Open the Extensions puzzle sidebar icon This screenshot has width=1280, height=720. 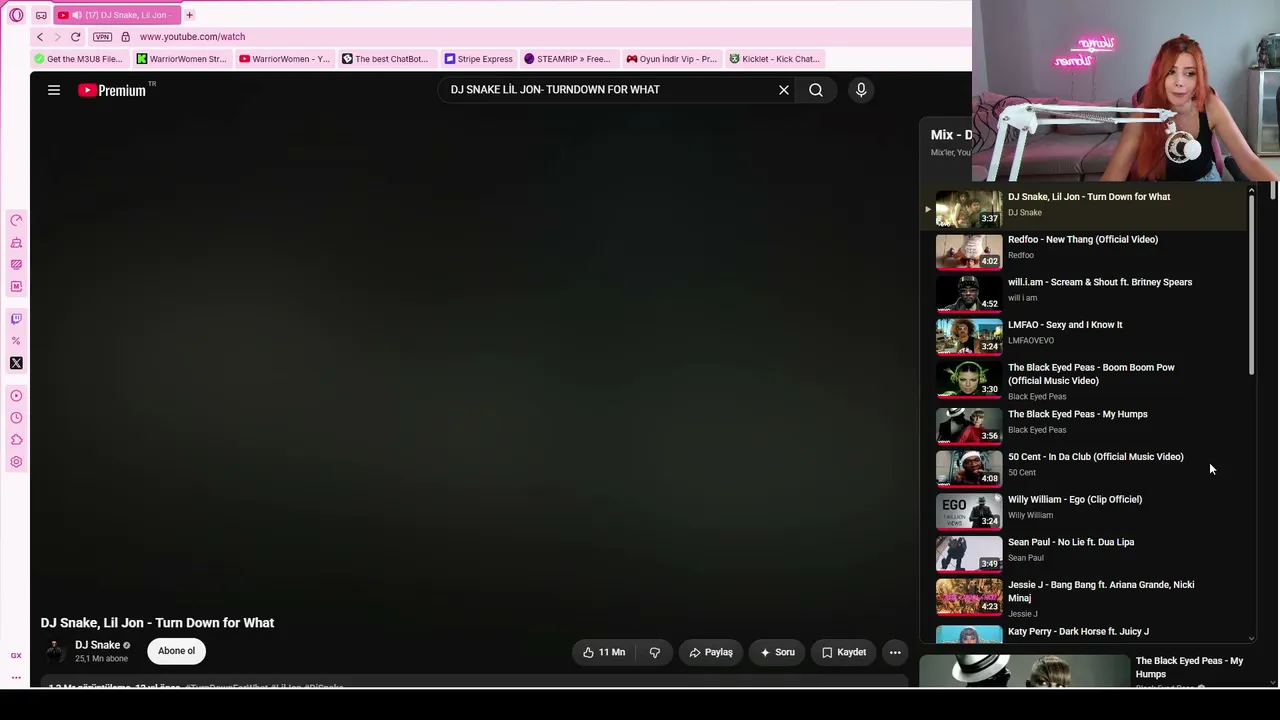[16, 440]
